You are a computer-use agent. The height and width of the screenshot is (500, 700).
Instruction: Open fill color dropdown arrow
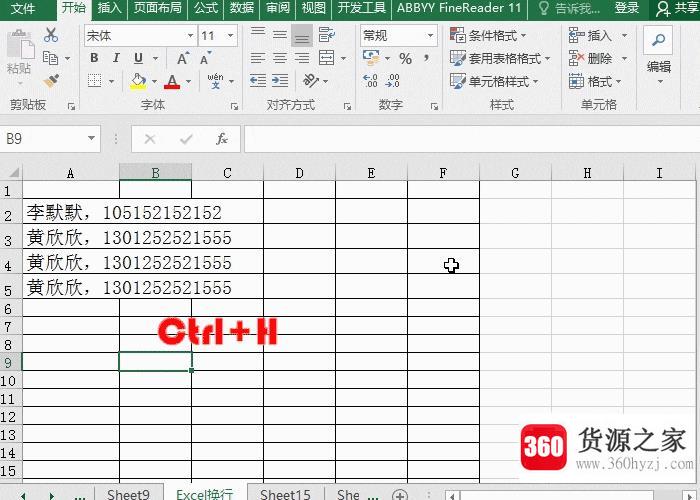(154, 81)
